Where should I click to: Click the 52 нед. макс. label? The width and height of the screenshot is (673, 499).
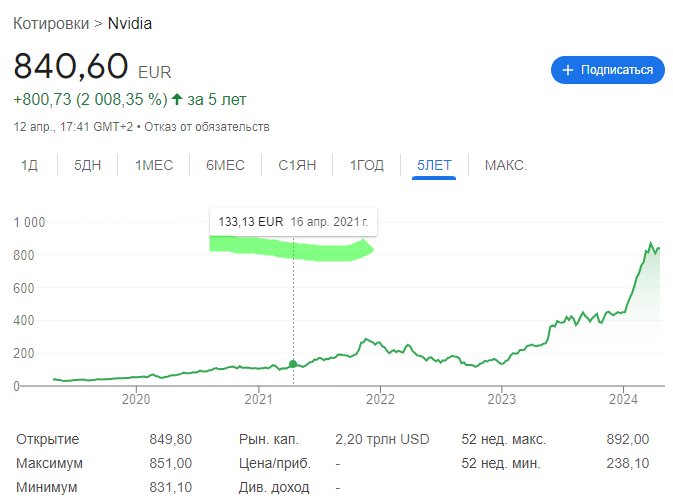click(x=503, y=439)
